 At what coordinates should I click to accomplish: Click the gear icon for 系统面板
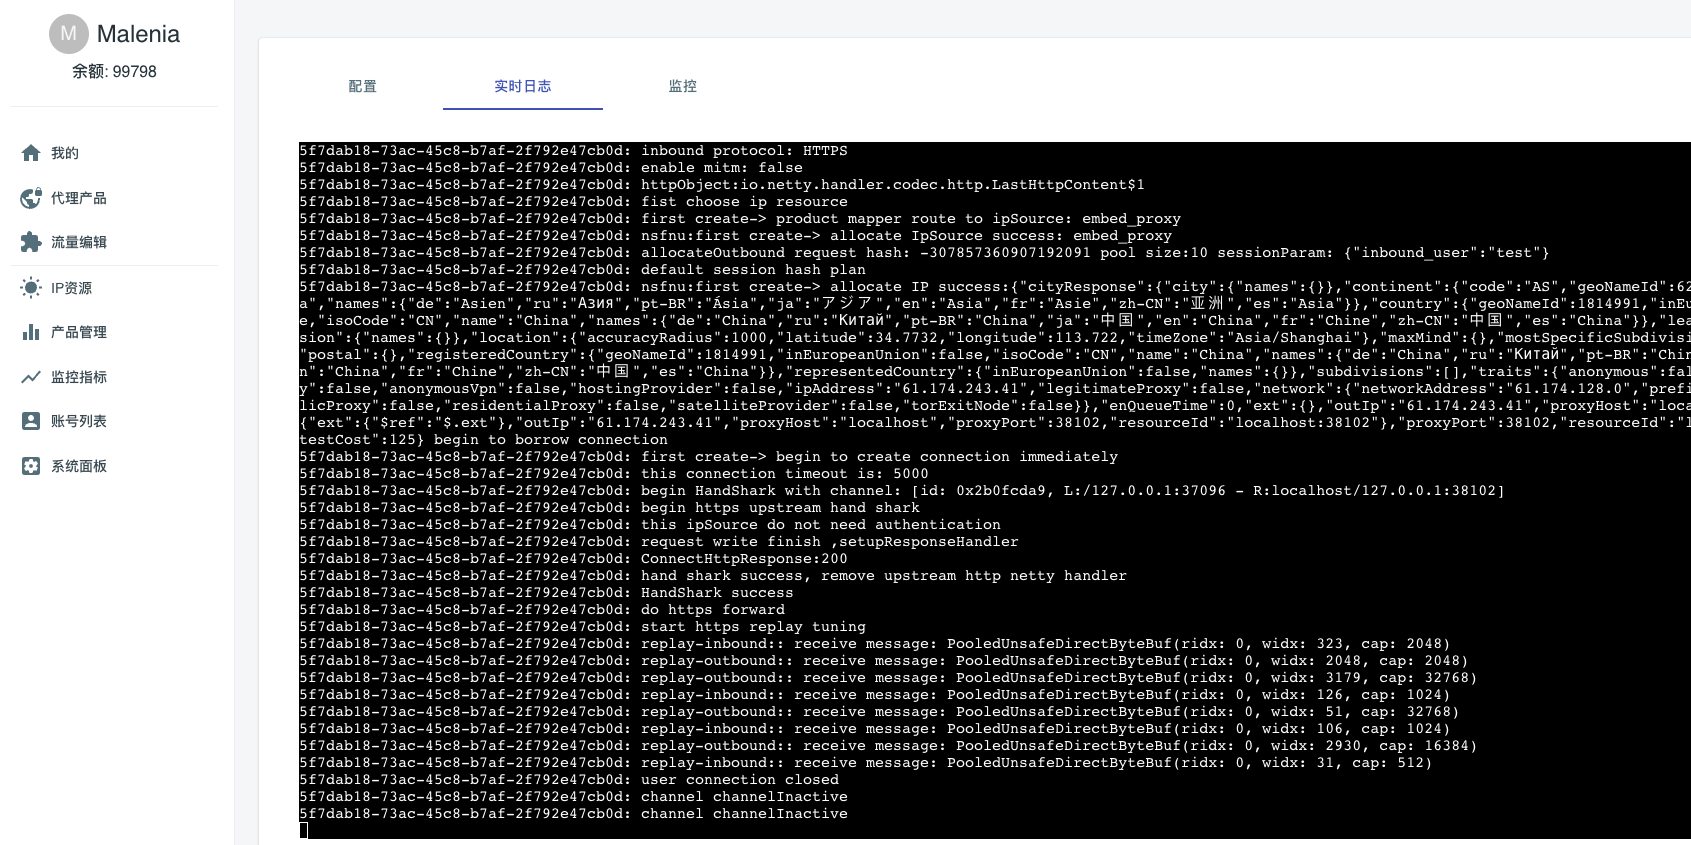tap(31, 466)
